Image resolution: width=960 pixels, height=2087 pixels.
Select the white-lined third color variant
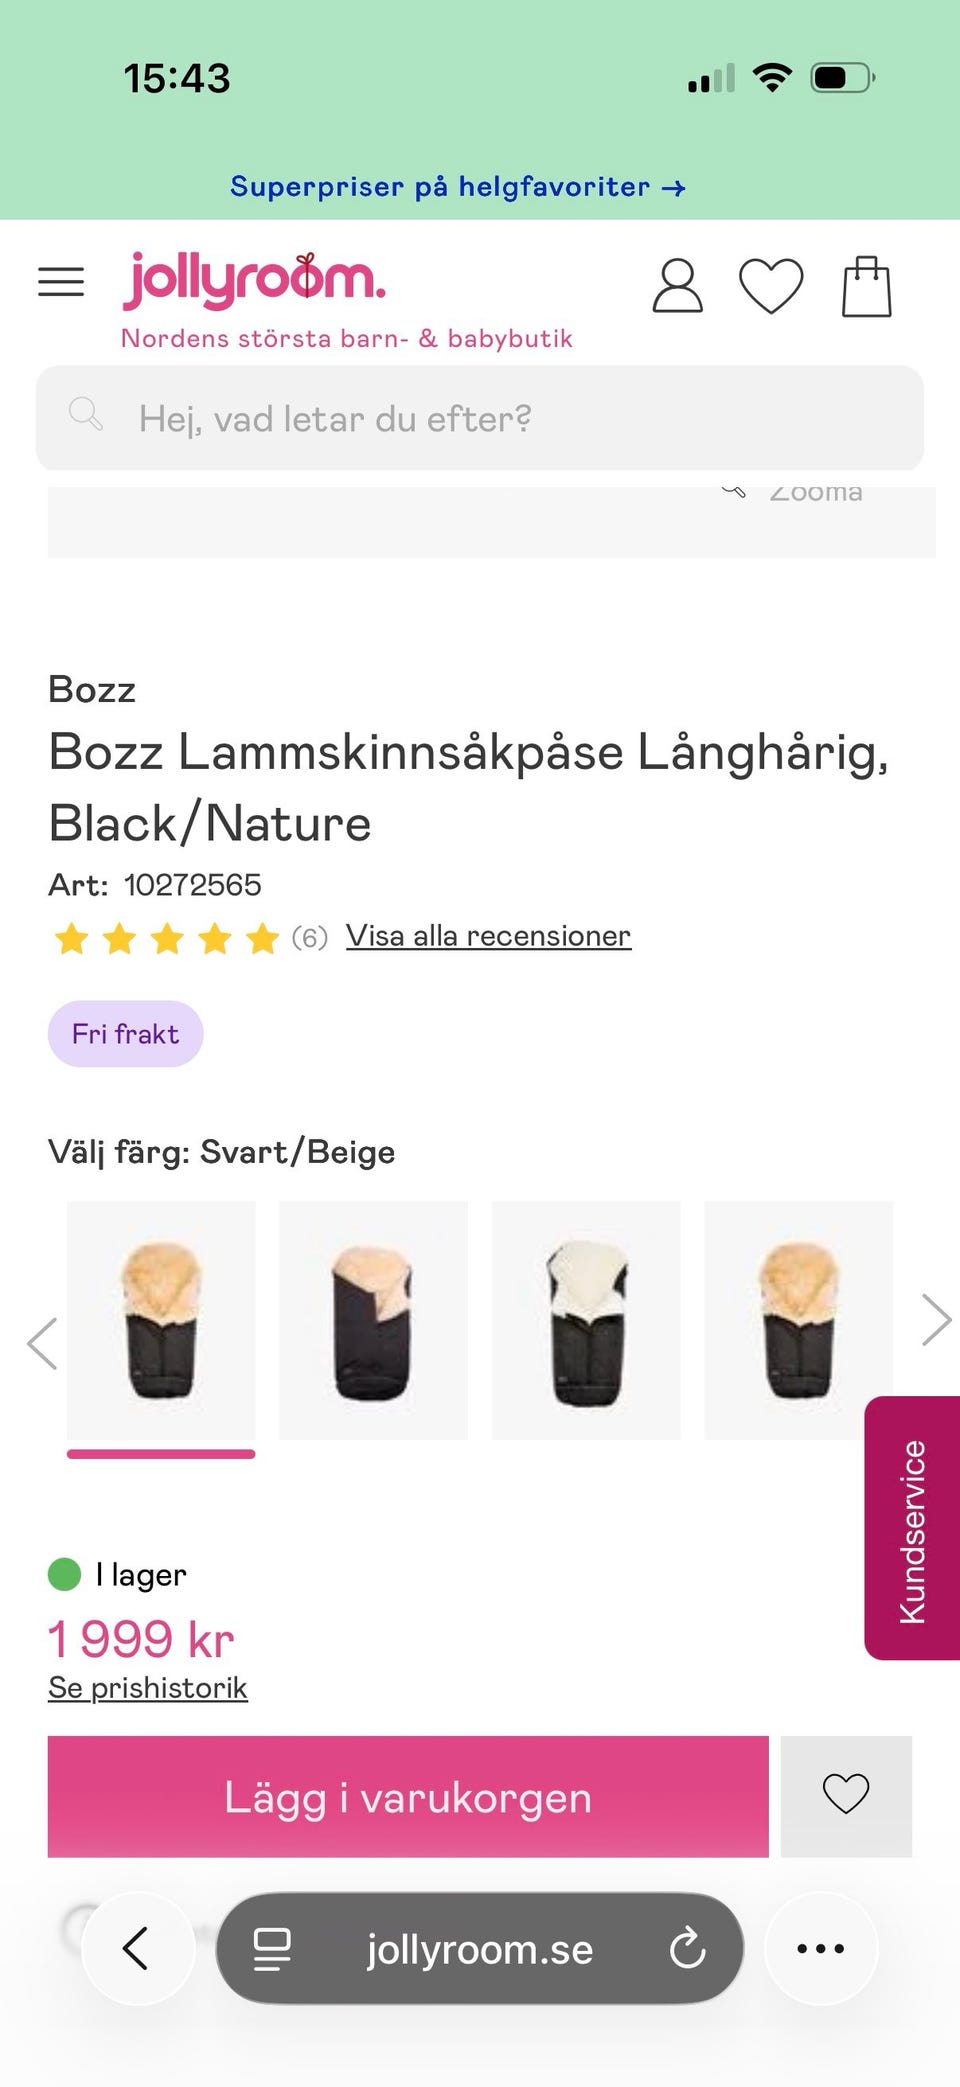click(x=586, y=1320)
